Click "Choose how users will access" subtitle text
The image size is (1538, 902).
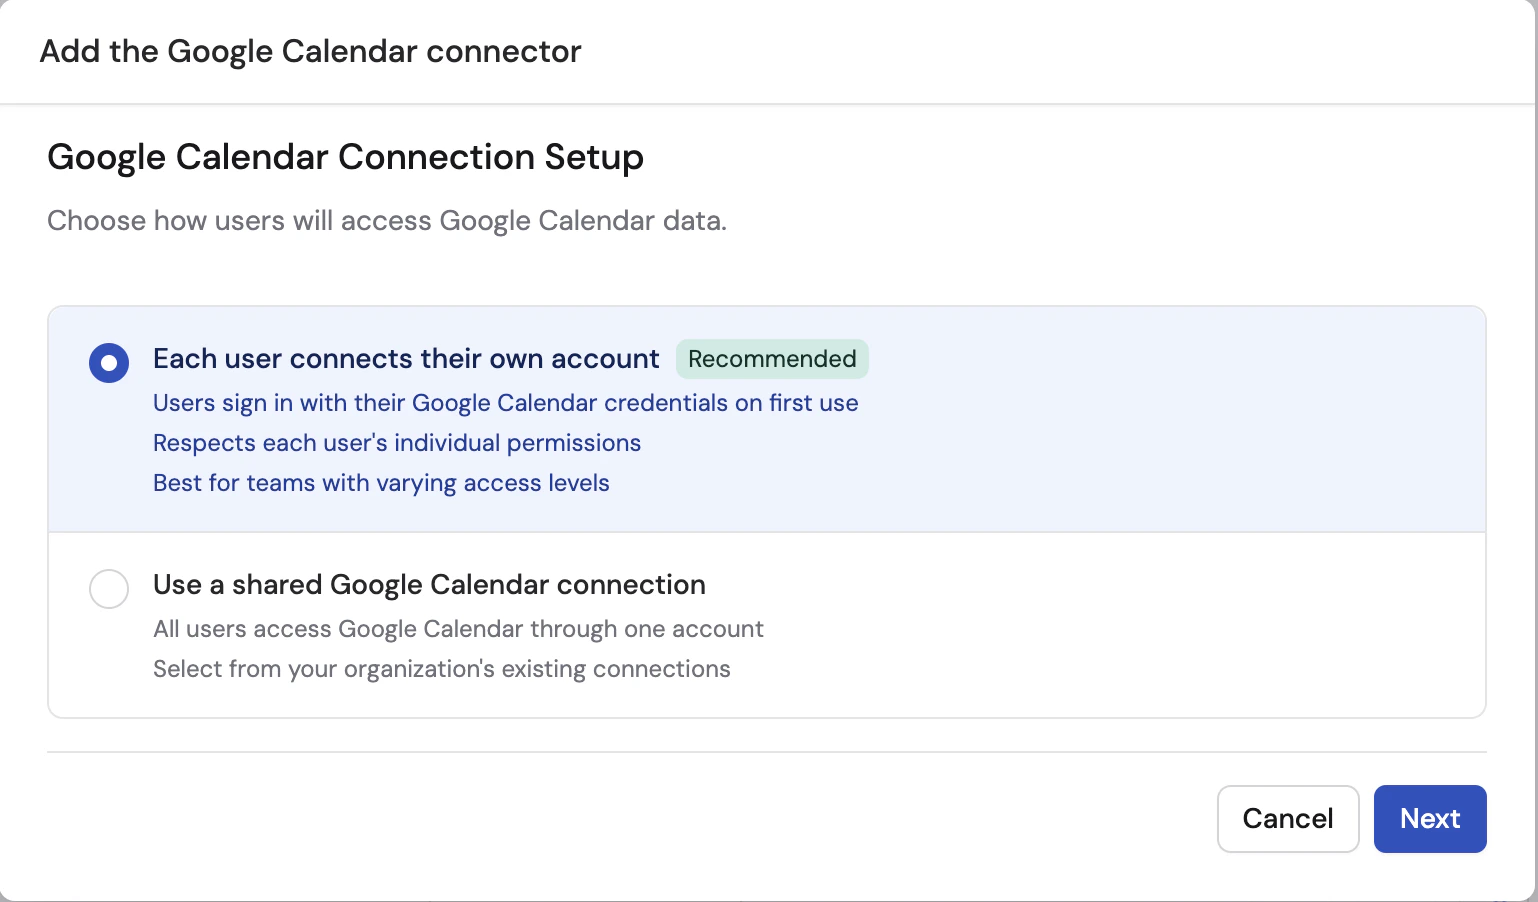tap(386, 220)
